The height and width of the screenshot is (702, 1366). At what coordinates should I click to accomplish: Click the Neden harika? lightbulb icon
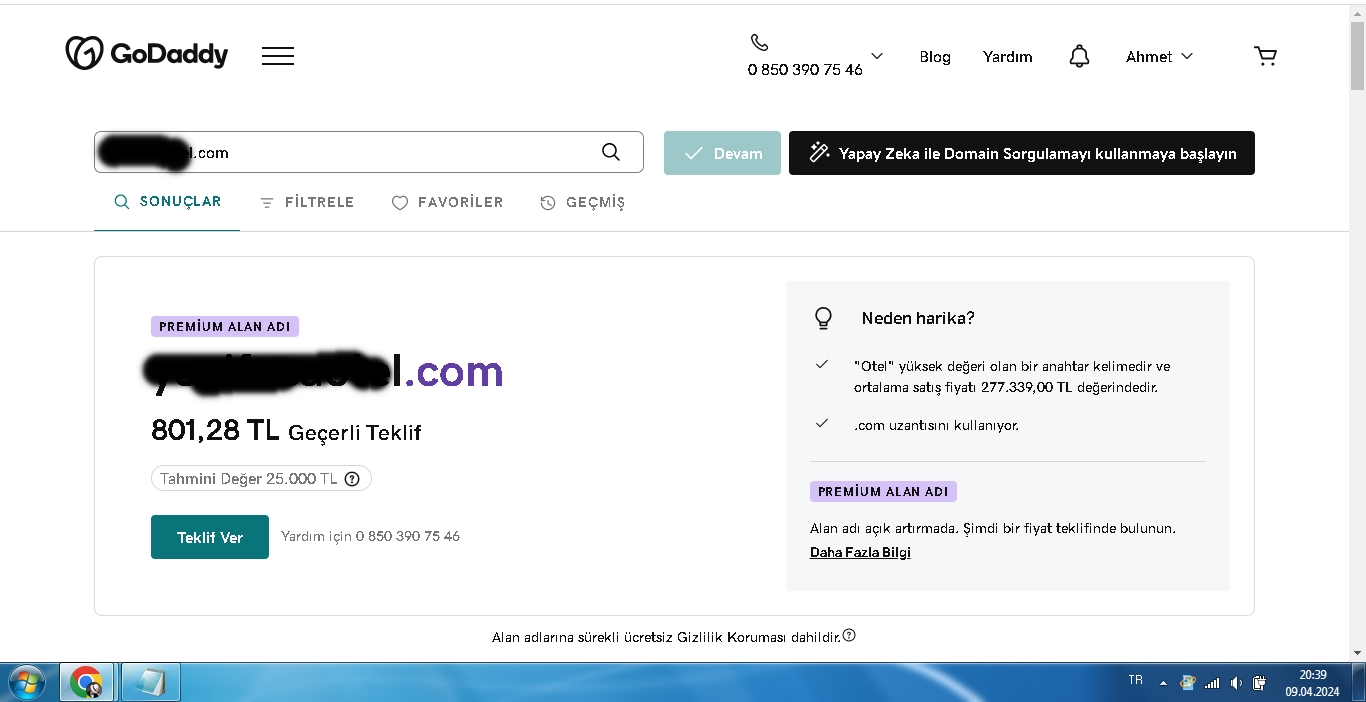[x=823, y=318]
